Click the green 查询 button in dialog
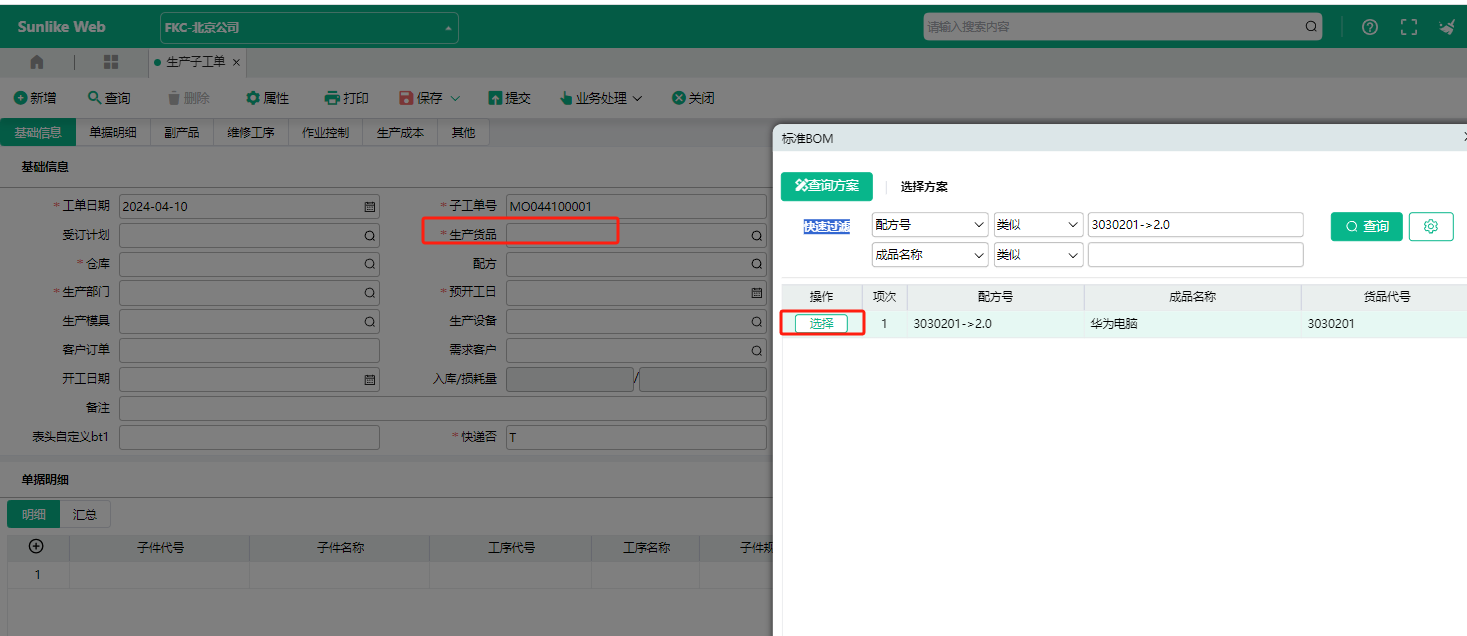The height and width of the screenshot is (636, 1467). coord(1367,226)
